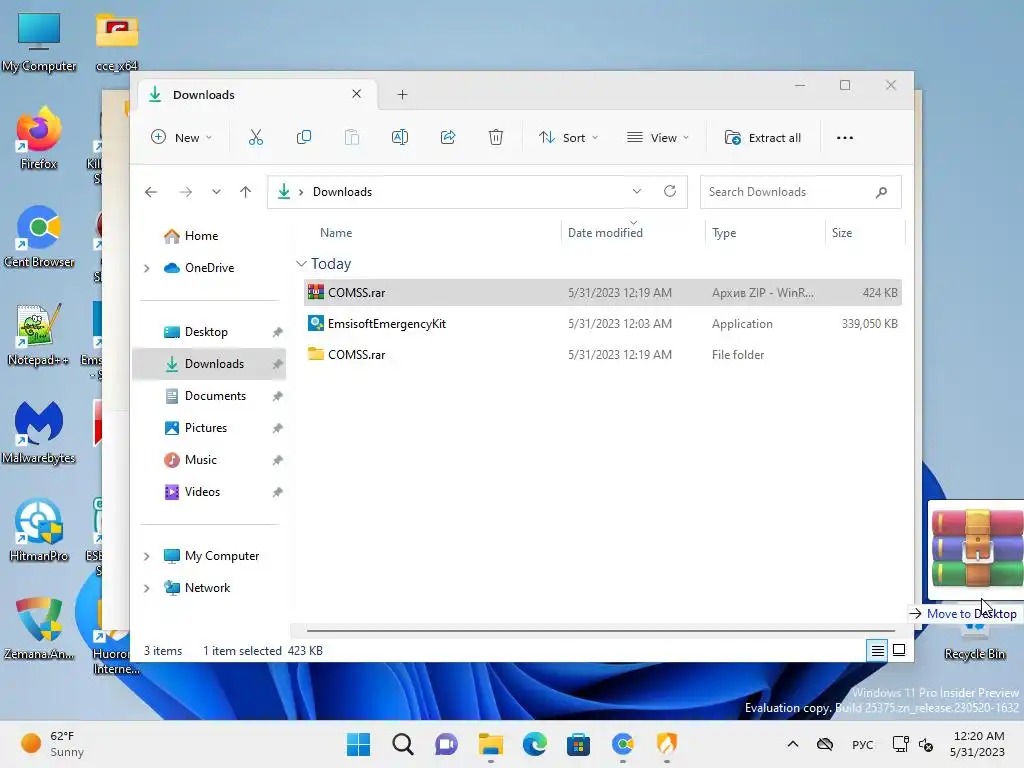Open the See more ellipsis menu
1024x768 pixels.
tap(844, 138)
